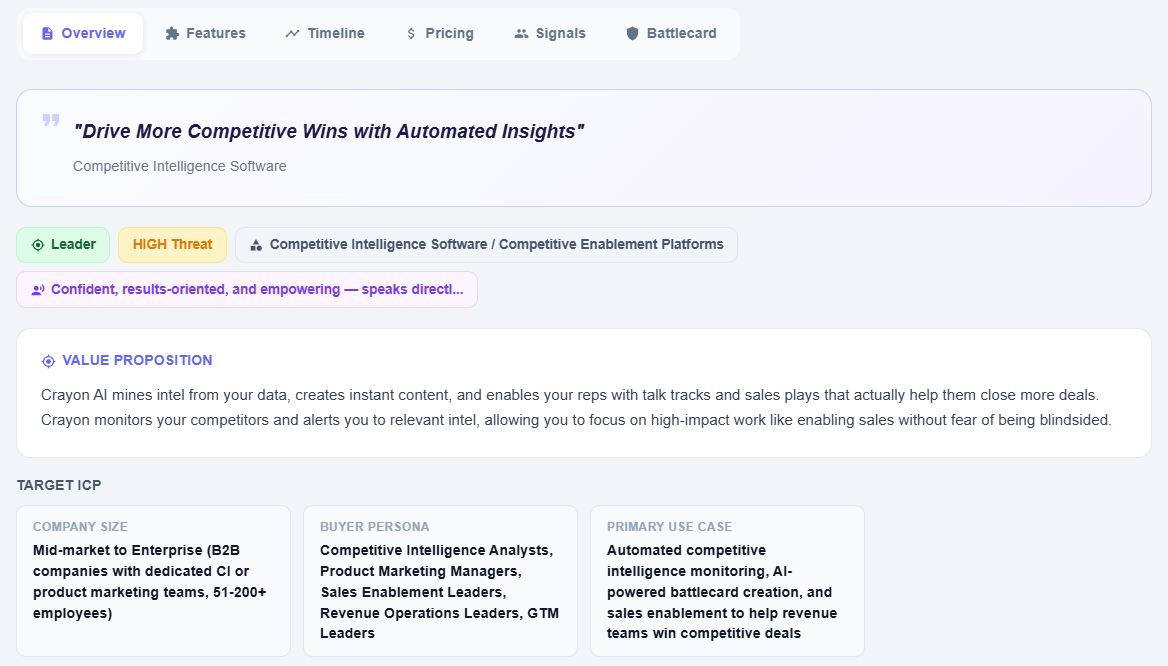Select the Buyer Persona card
The image size is (1168, 666).
pos(440,580)
